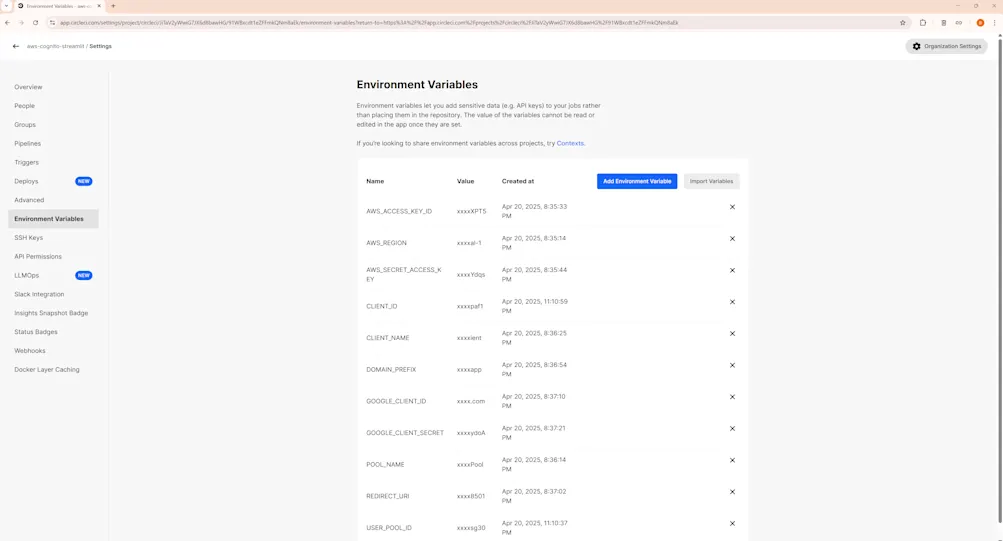This screenshot has height=541, width=1003.
Task: Open People settings page
Action: click(24, 106)
